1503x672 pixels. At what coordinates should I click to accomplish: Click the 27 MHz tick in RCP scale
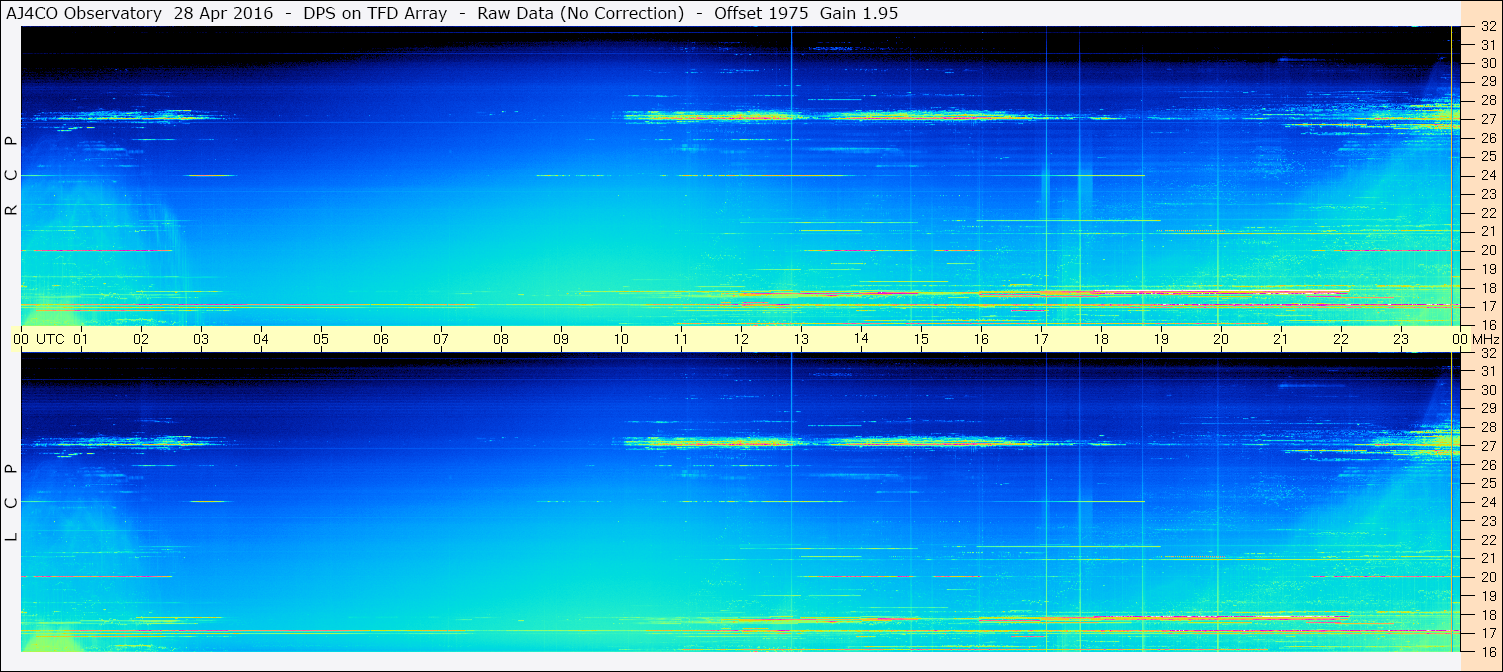tap(1487, 119)
